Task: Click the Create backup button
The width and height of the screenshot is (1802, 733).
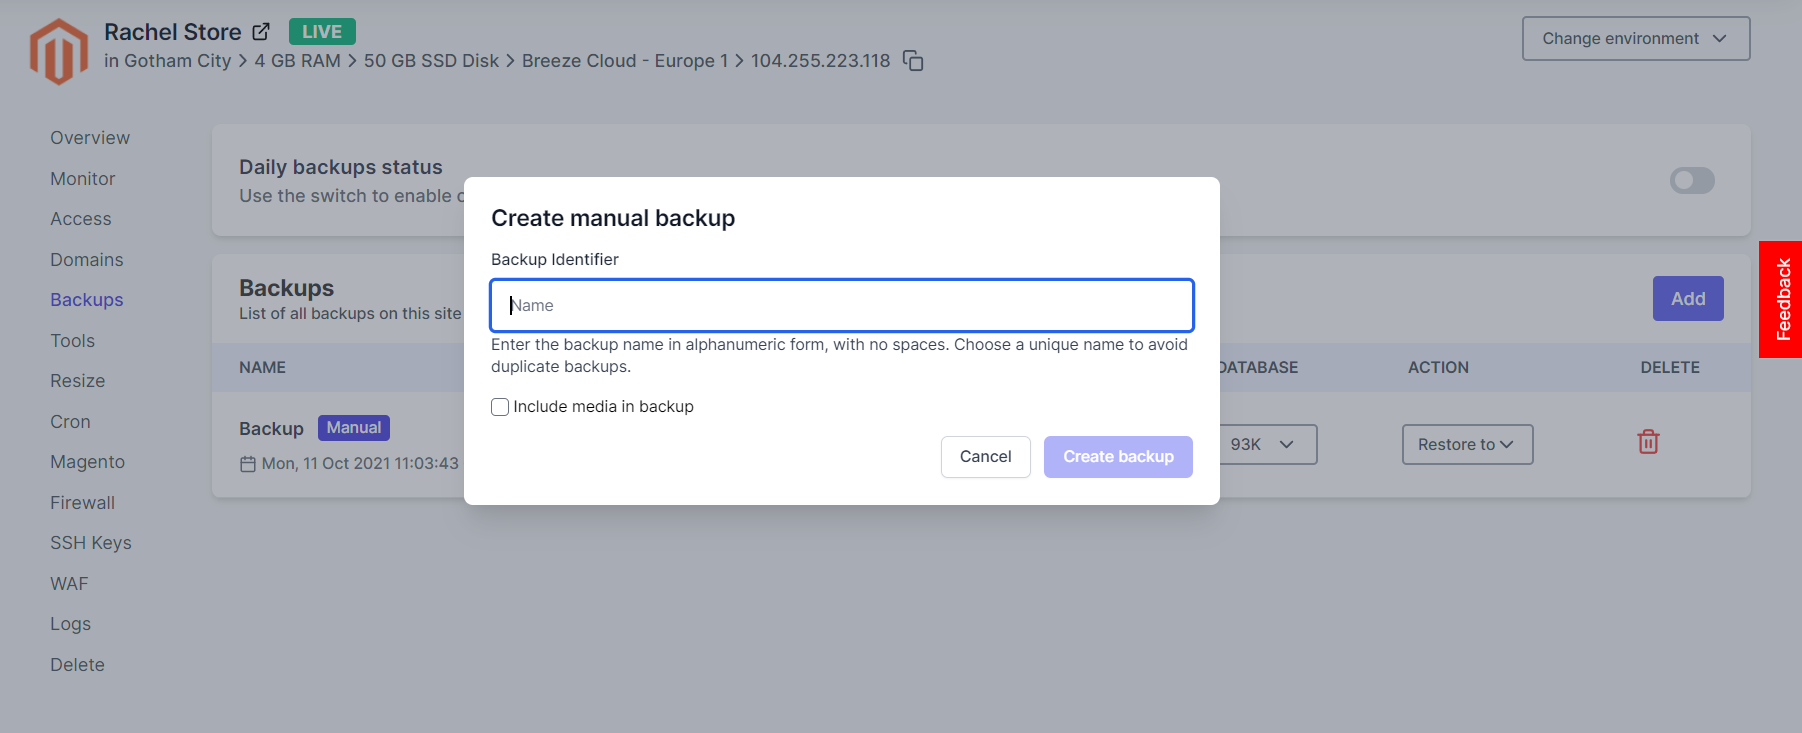Action: [1118, 457]
